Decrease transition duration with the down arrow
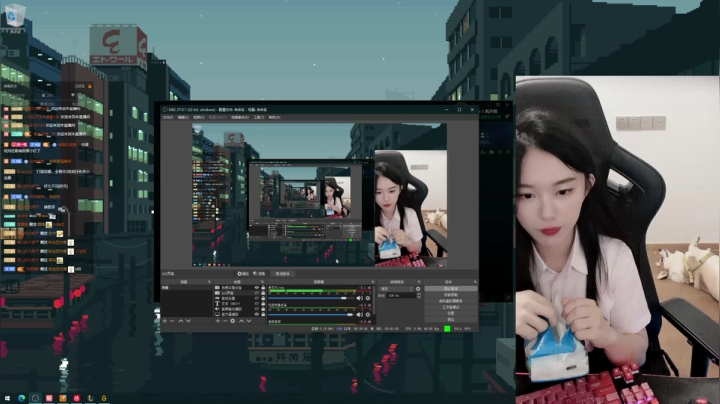The width and height of the screenshot is (720, 404). point(419,297)
